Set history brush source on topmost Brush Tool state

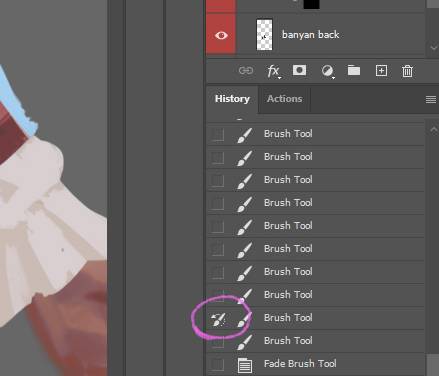tap(218, 134)
